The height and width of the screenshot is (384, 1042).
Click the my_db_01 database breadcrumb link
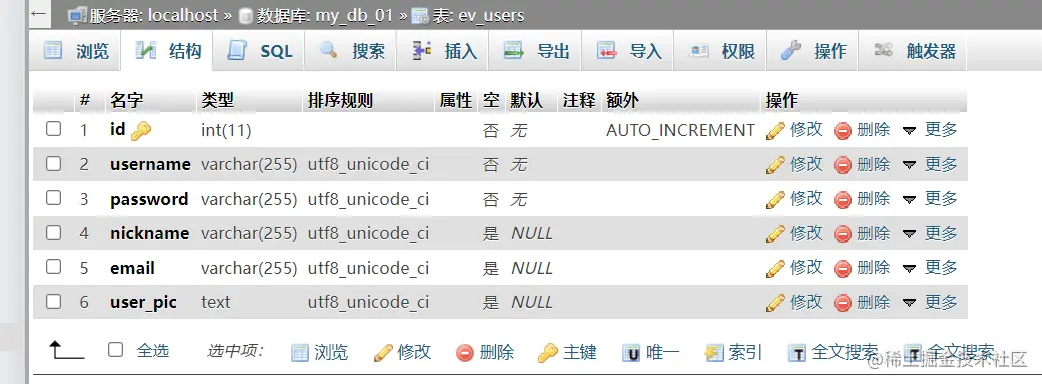pos(324,16)
